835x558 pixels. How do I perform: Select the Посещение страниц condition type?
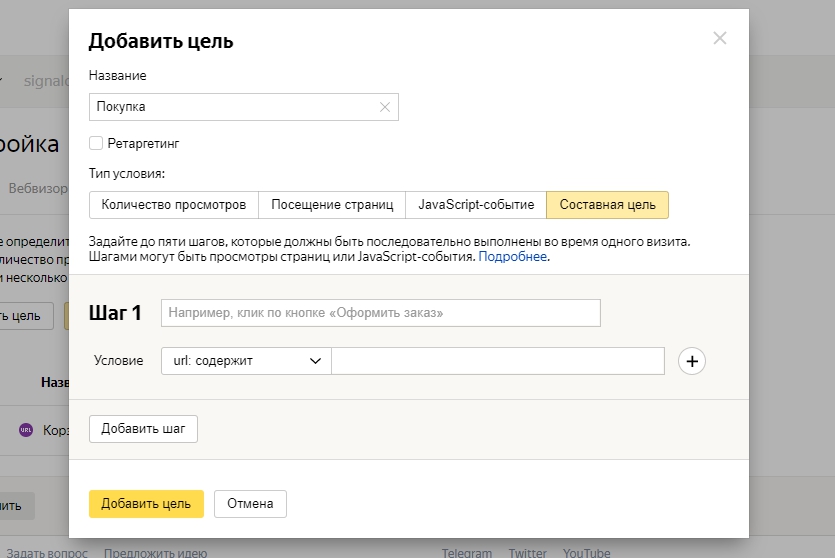(332, 205)
